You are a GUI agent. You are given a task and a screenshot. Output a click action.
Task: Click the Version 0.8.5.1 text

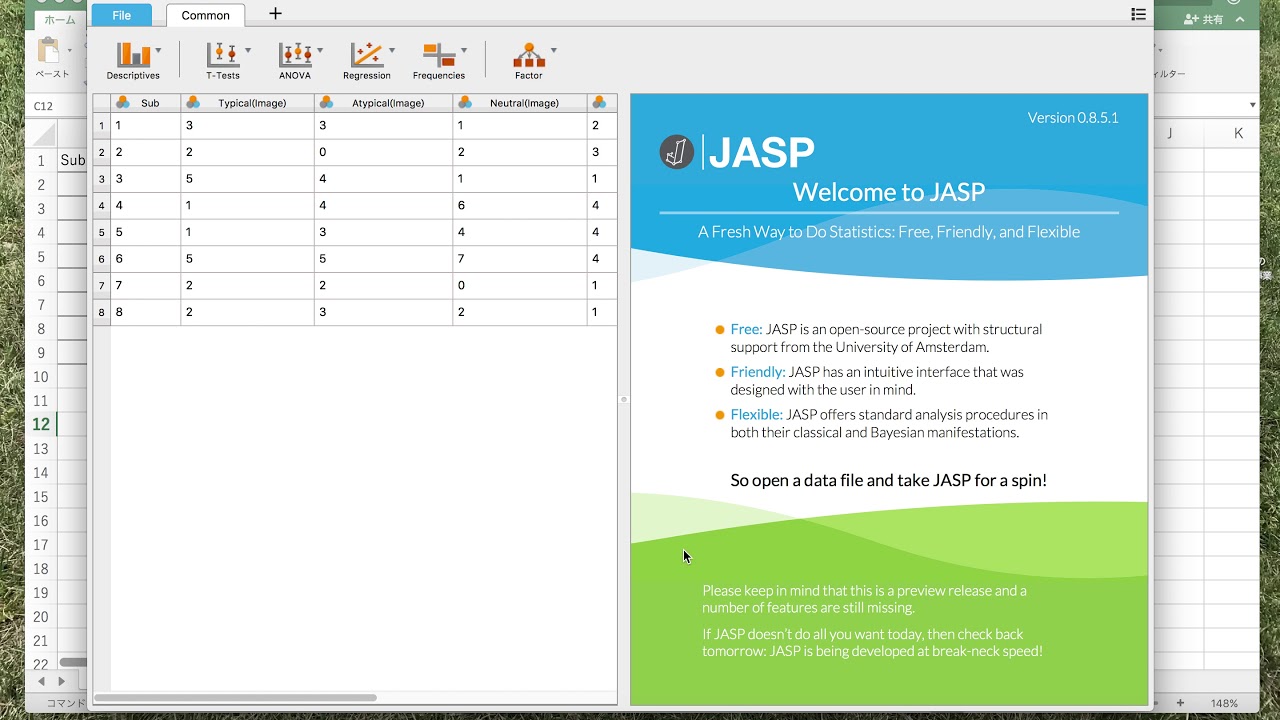pos(1073,118)
